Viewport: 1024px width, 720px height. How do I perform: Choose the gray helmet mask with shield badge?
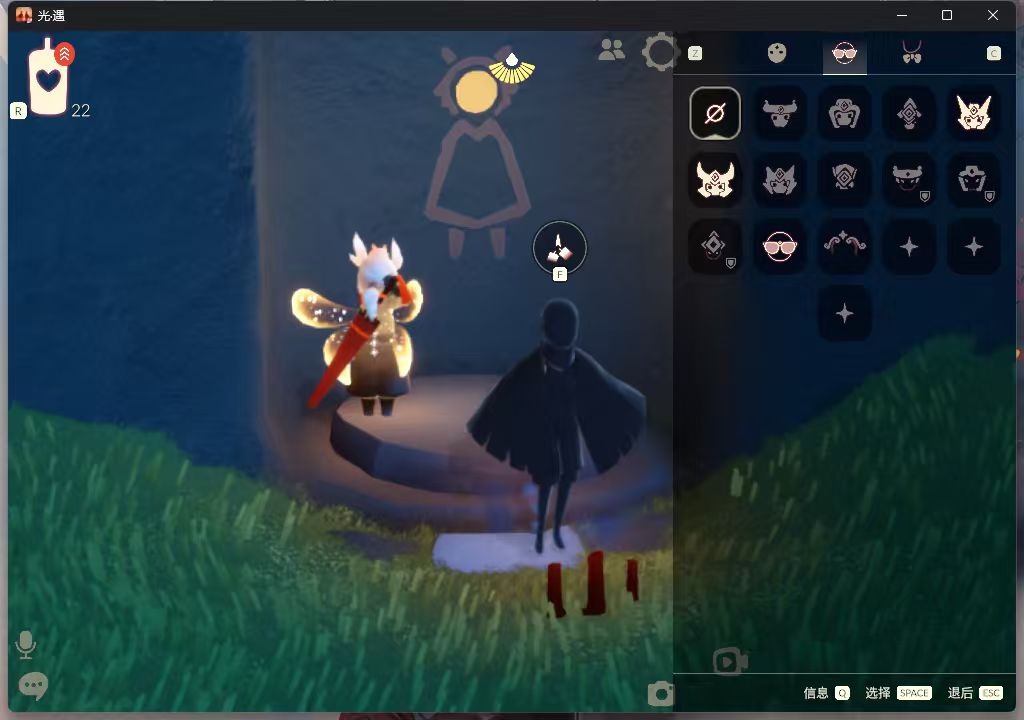point(974,180)
